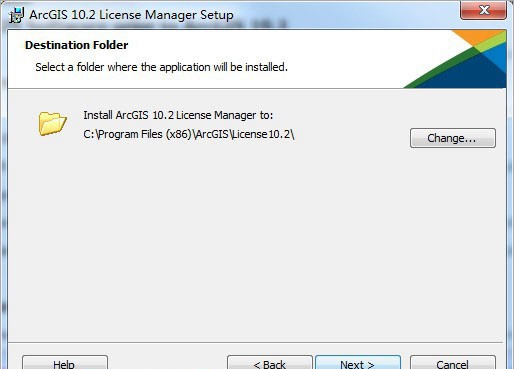This screenshot has width=514, height=369.
Task: Click the light green segment of the banner
Action: (490, 43)
